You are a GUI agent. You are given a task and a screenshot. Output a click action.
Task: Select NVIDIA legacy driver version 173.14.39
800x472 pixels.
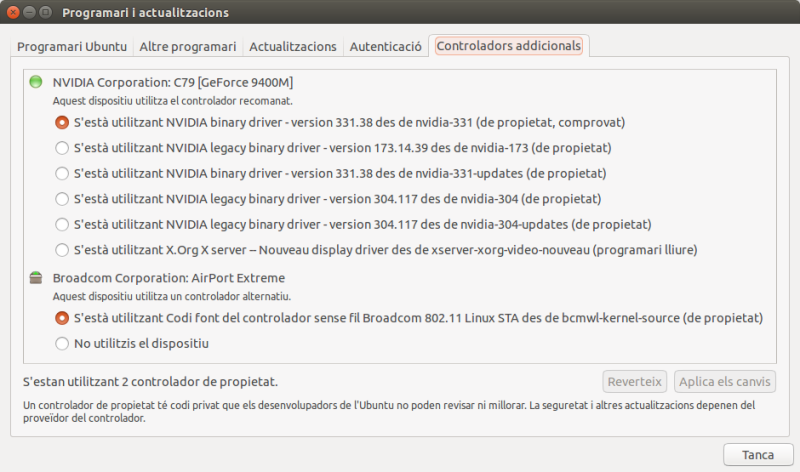point(62,148)
